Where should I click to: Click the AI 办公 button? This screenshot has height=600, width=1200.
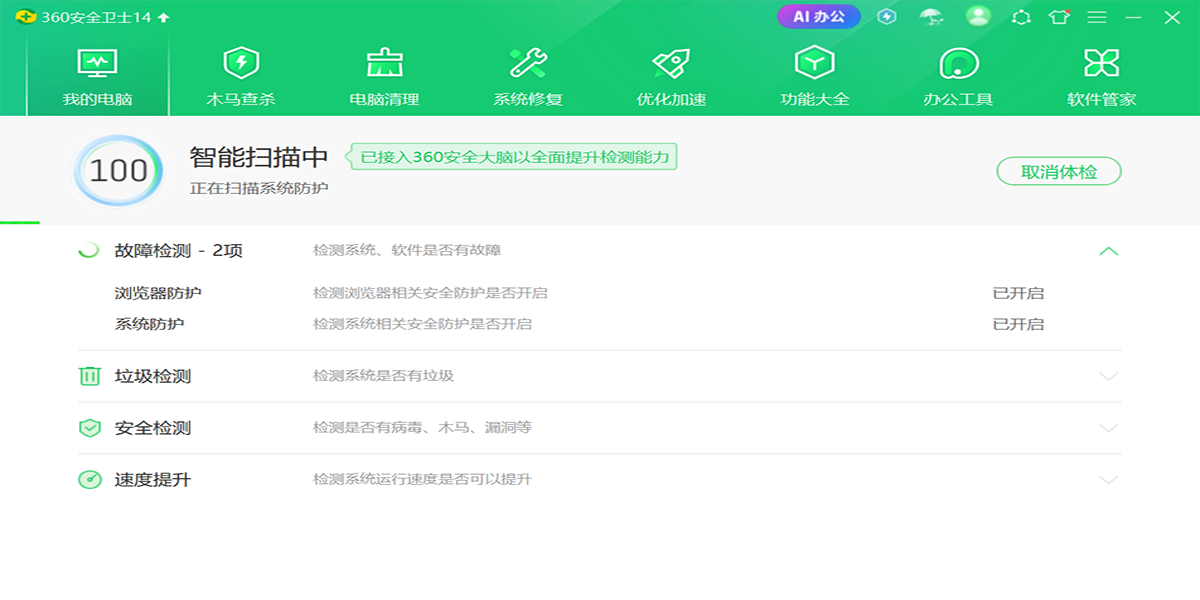pos(819,16)
